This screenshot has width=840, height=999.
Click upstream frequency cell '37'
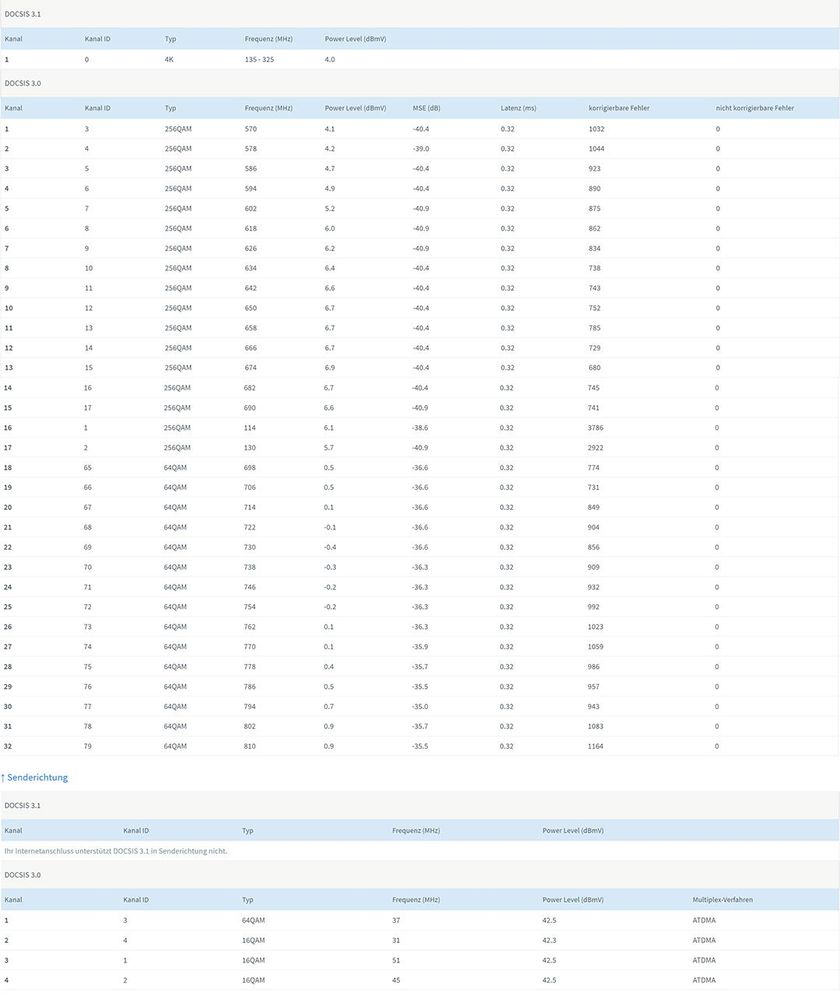tap(396, 920)
